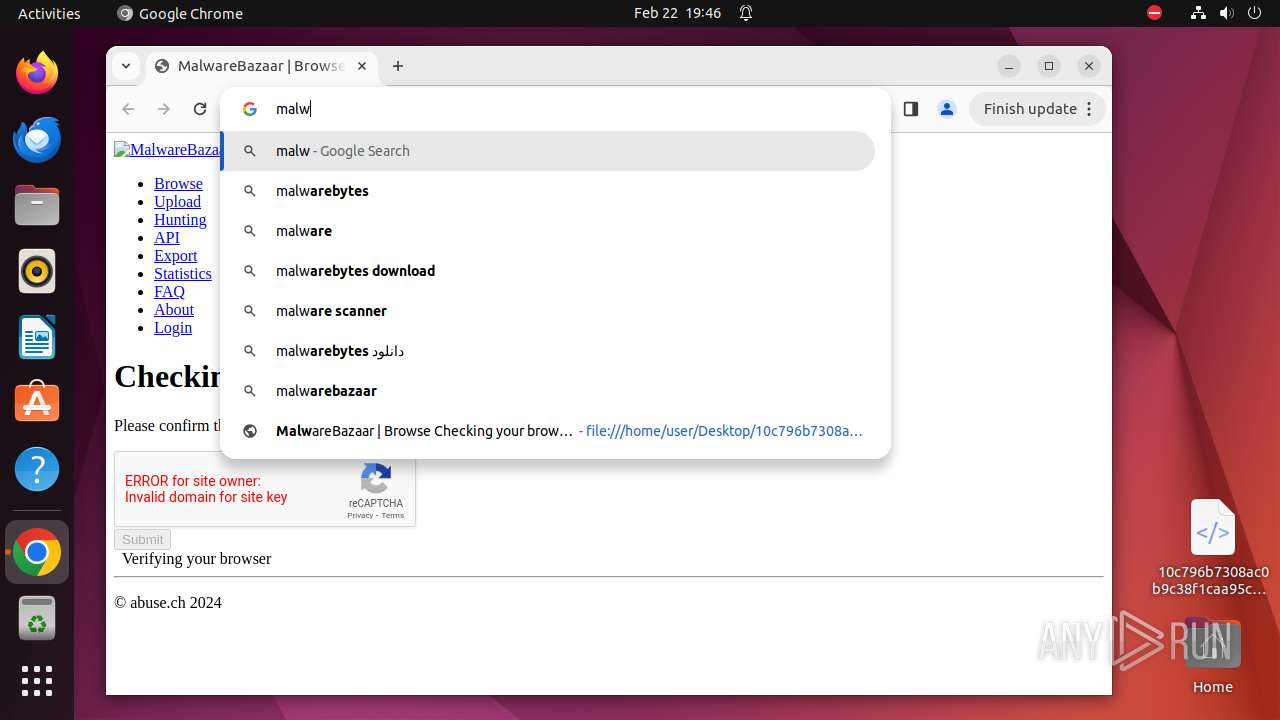Click the Google Chrome dock icon
The height and width of the screenshot is (720, 1280).
[x=37, y=552]
